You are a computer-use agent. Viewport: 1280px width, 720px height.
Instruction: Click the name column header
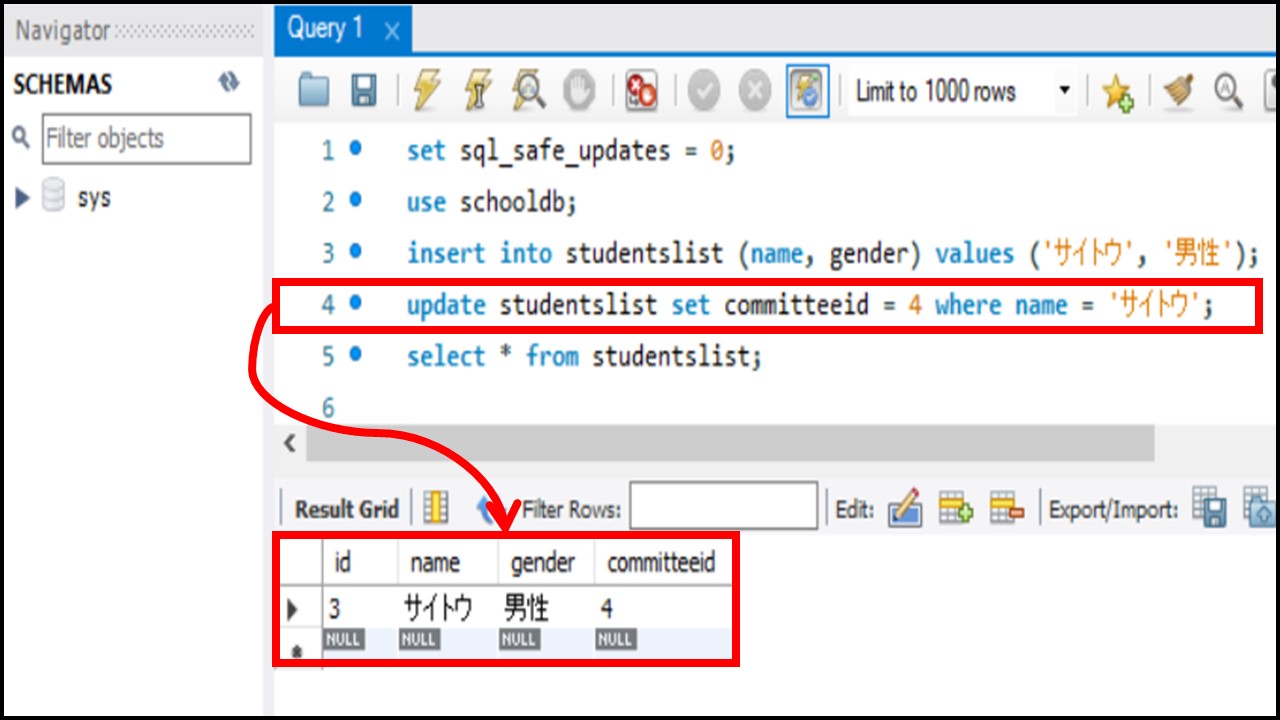point(448,563)
